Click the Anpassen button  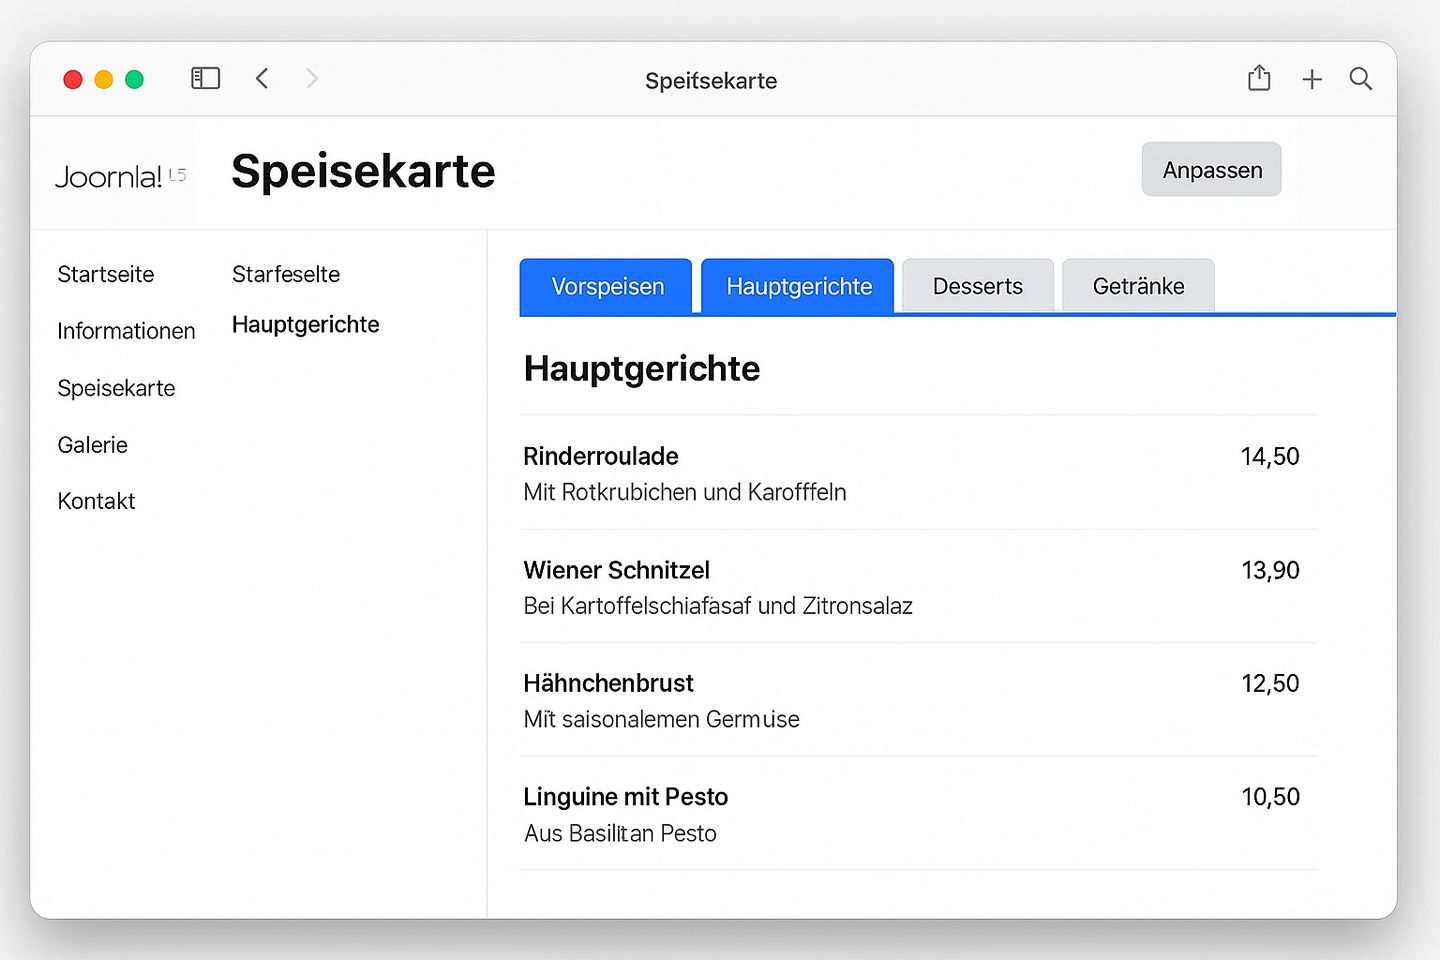click(x=1212, y=170)
